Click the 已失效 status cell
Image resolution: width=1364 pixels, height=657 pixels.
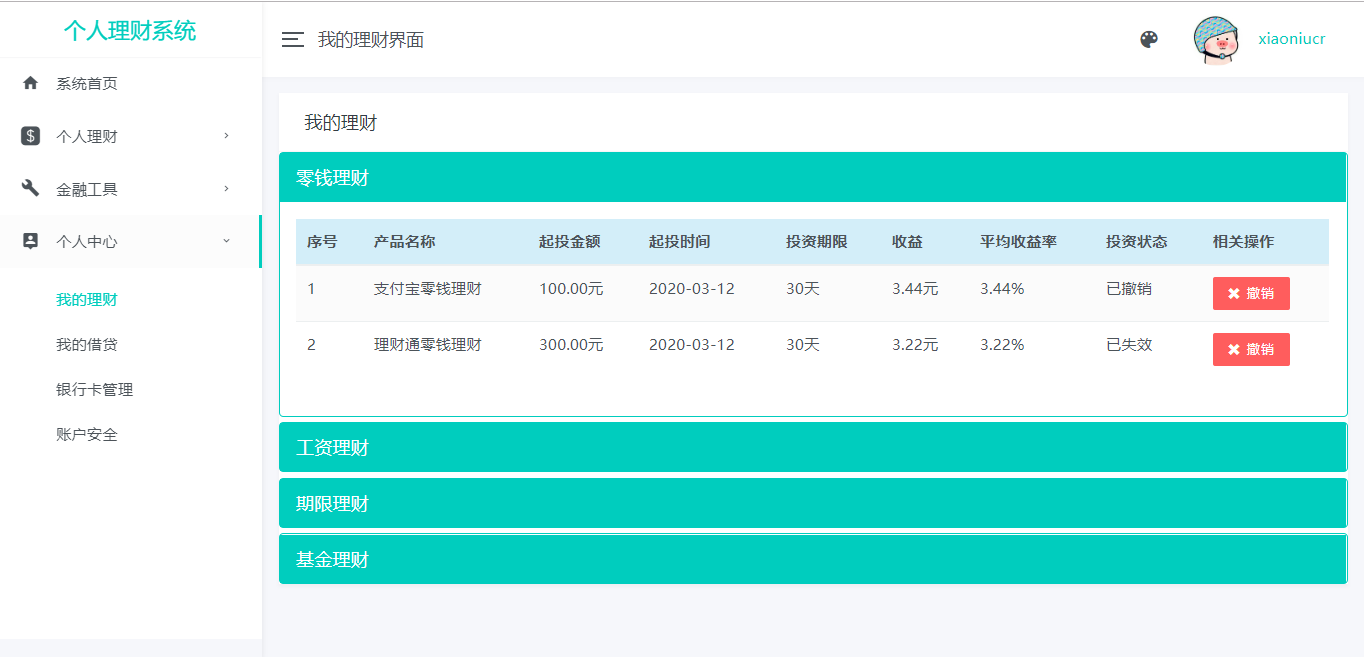(x=1129, y=345)
